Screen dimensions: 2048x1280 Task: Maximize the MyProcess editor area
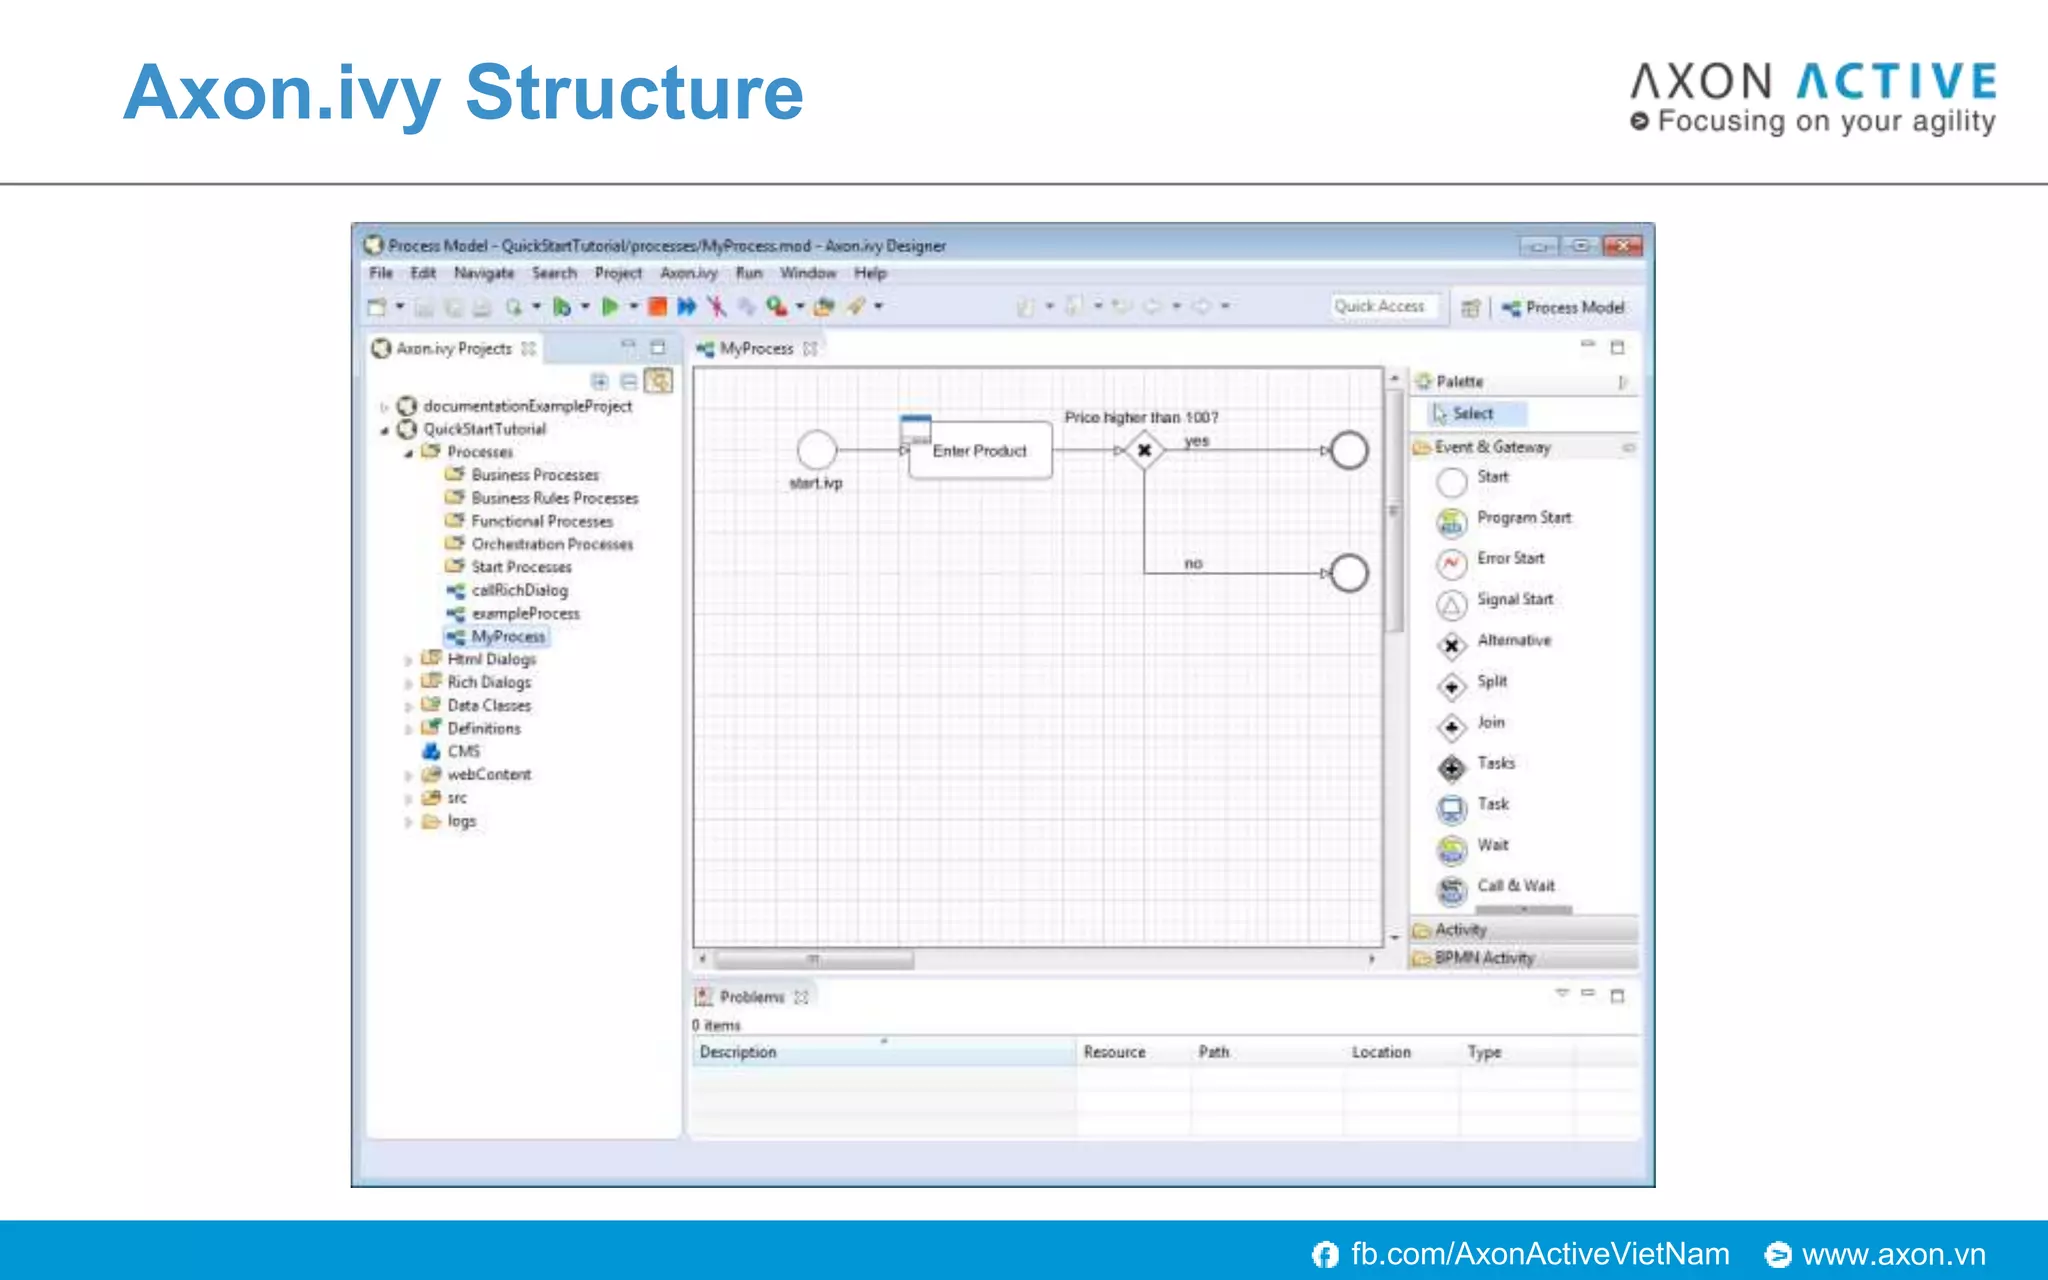point(1617,347)
